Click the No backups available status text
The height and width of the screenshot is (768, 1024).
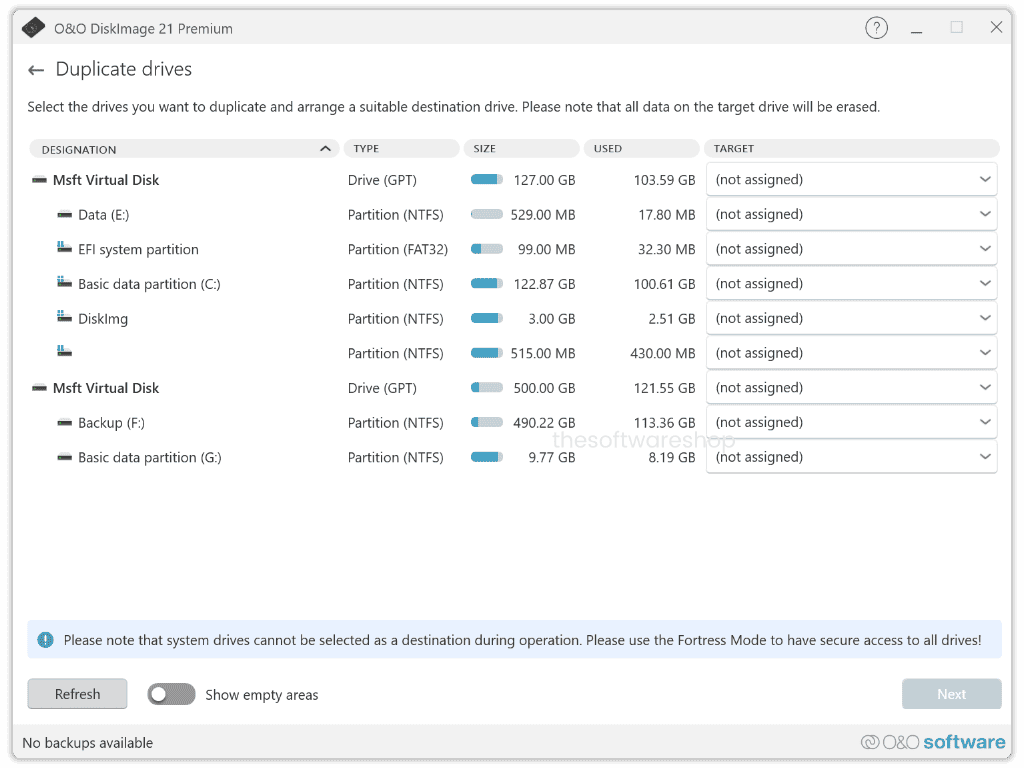[88, 743]
